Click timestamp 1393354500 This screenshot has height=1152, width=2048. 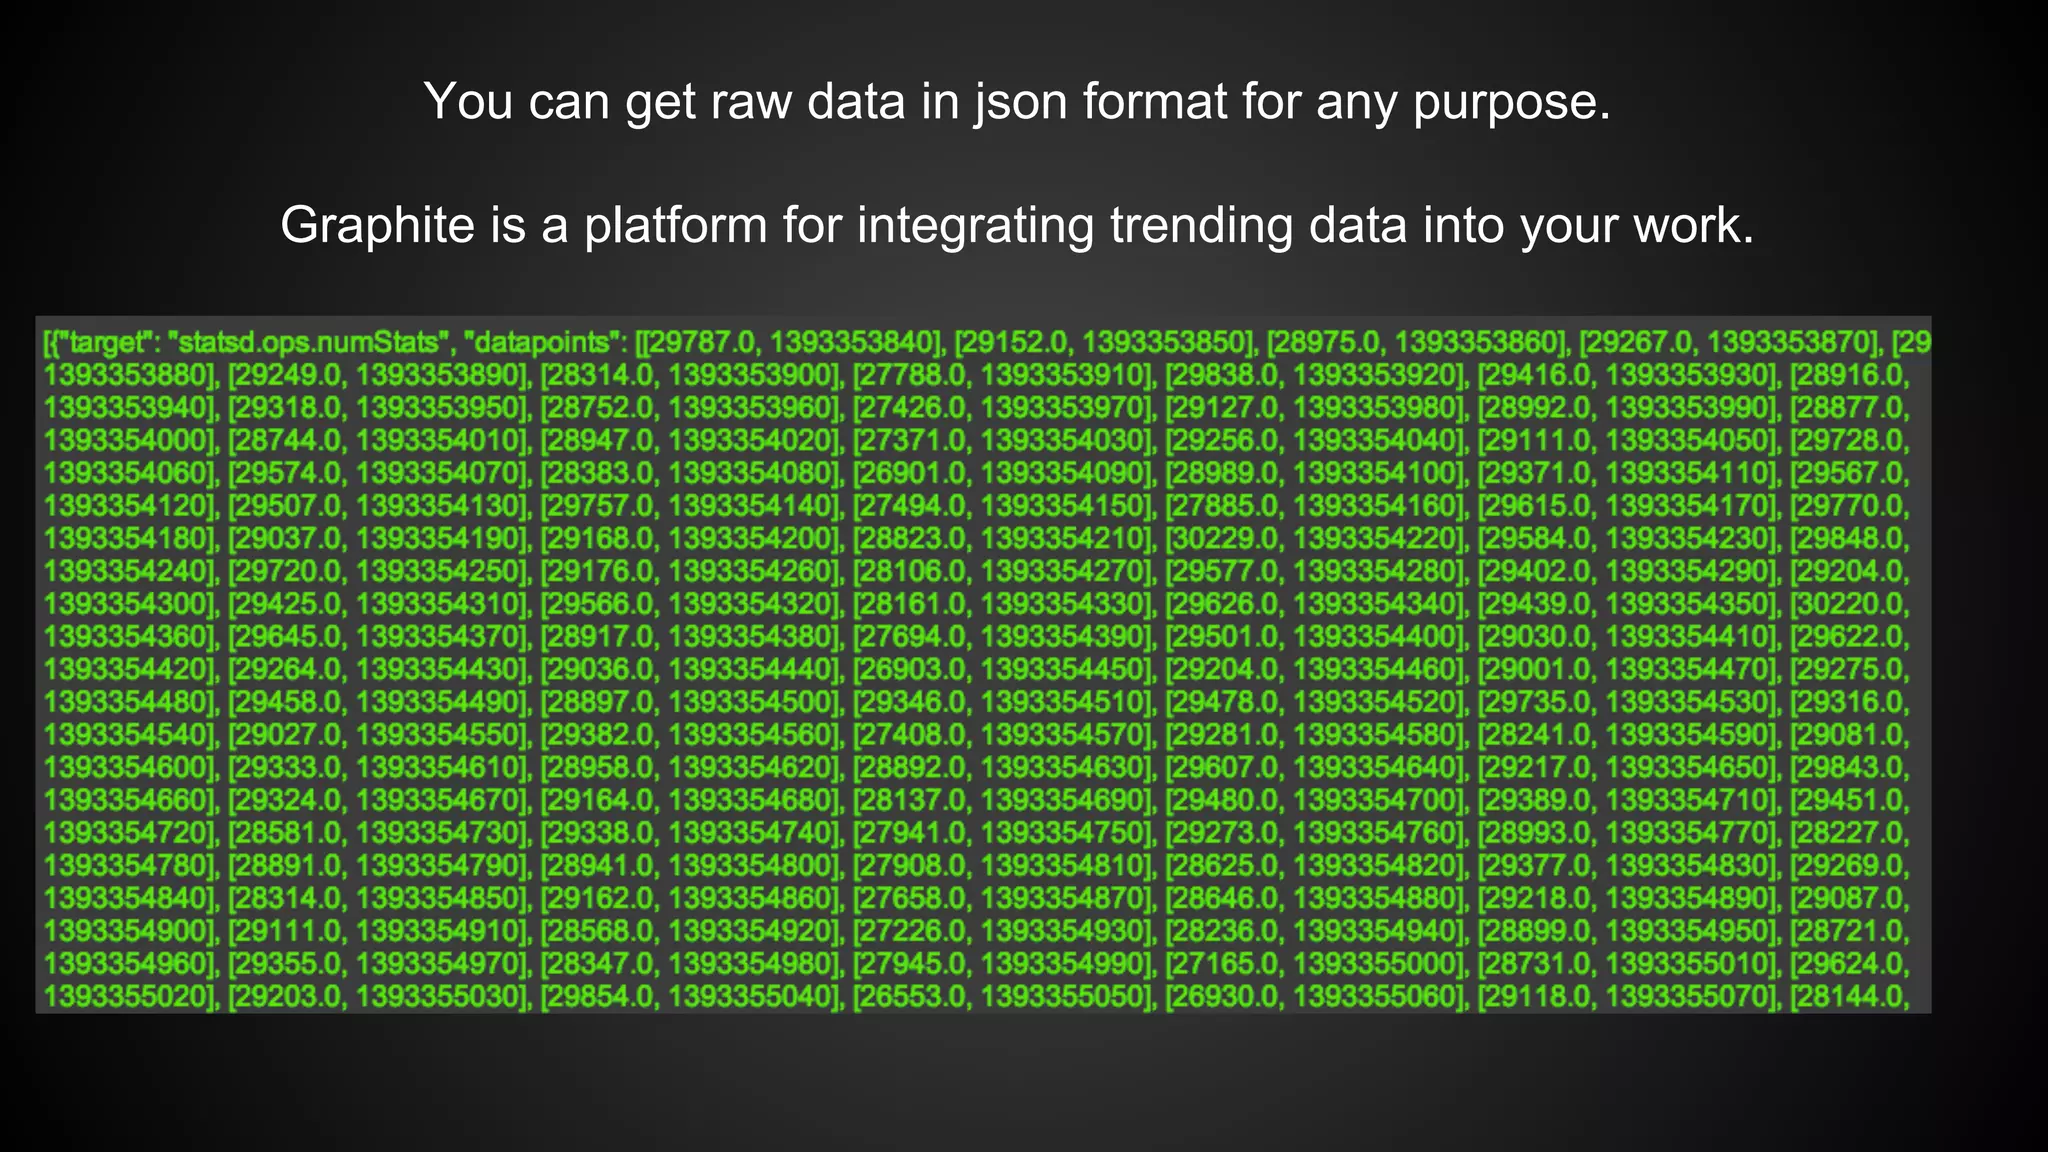point(752,703)
